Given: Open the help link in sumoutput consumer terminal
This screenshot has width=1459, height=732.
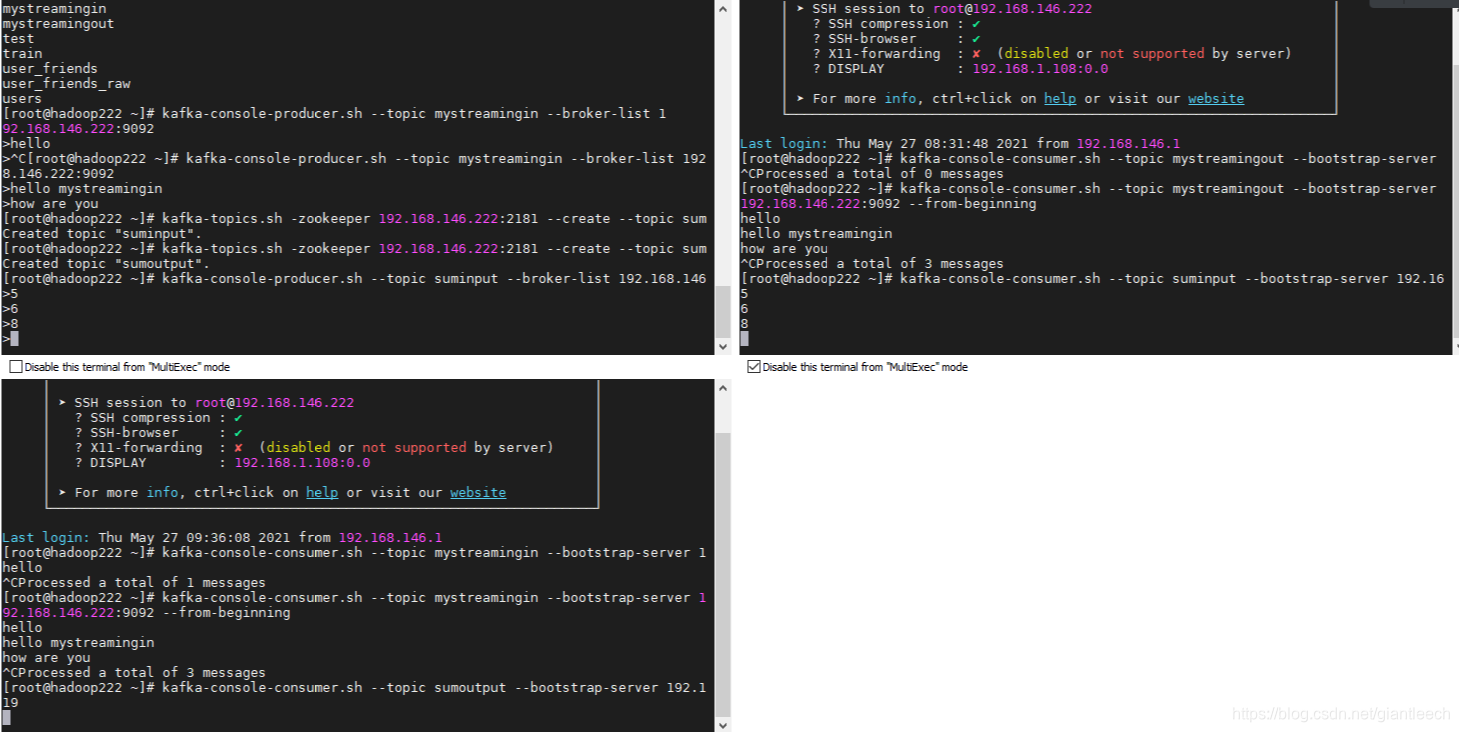Looking at the screenshot, I should (x=322, y=493).
